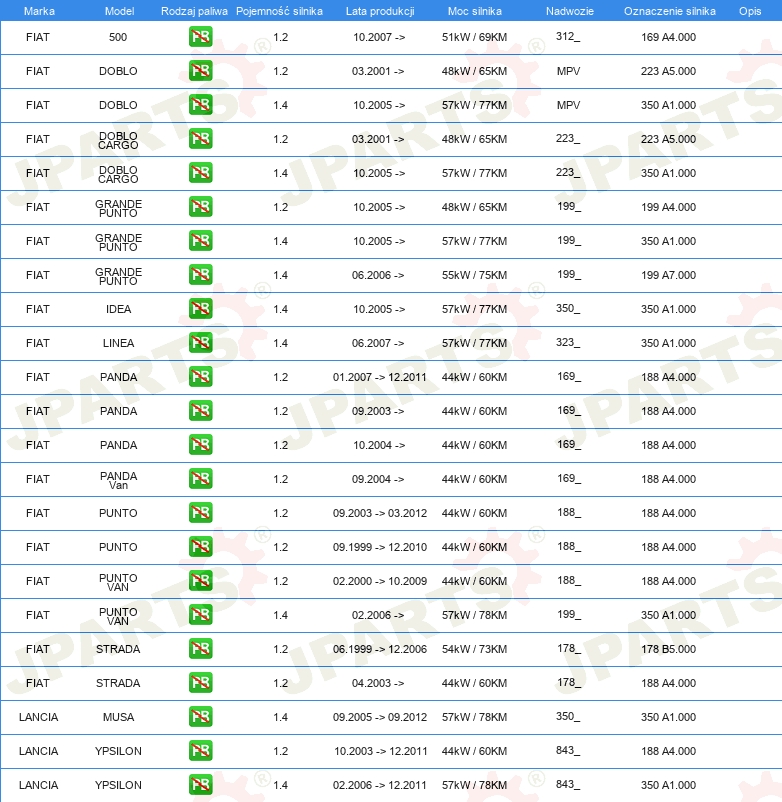Screen dimensions: 782x802
Task: Click the 'Lata produkcji' column header
Action: 380,11
